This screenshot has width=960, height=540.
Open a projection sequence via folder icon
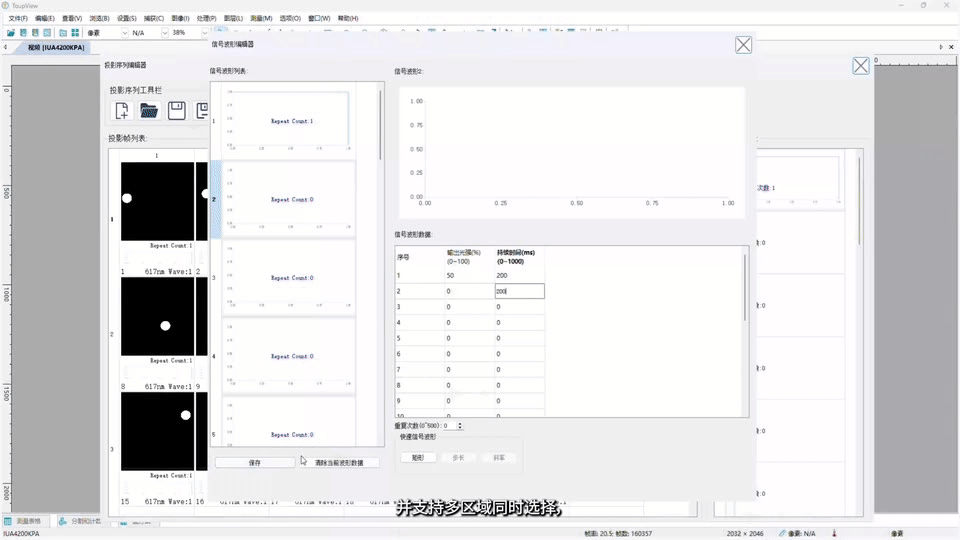[149, 111]
